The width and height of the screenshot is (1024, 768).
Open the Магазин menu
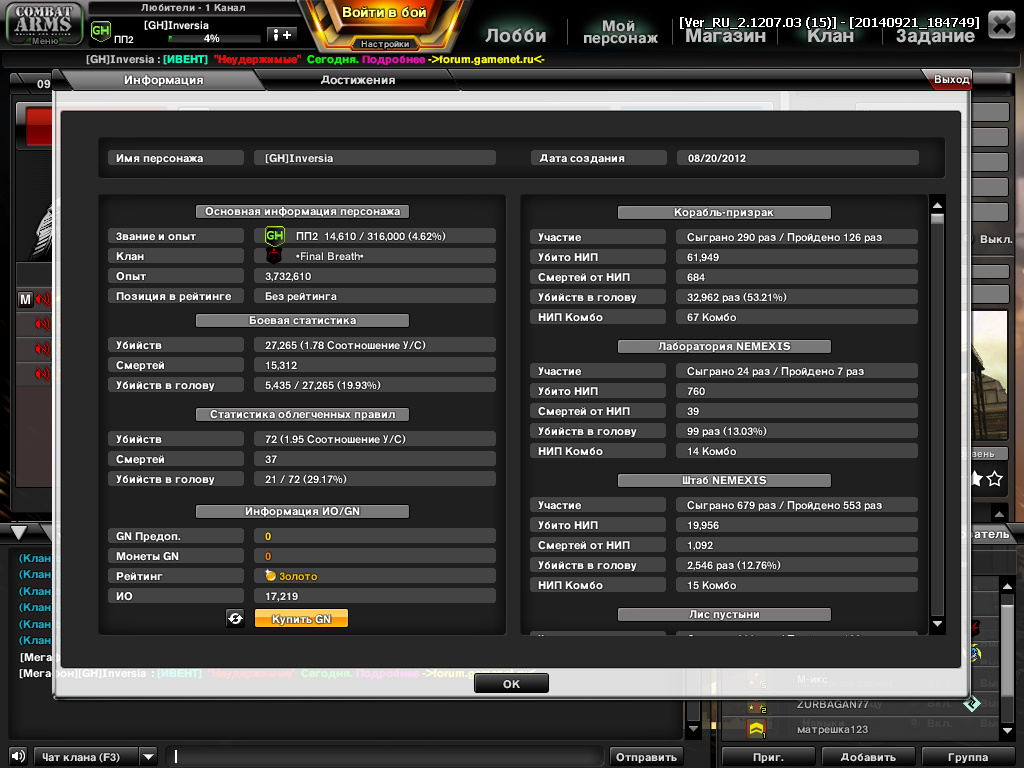[x=725, y=36]
